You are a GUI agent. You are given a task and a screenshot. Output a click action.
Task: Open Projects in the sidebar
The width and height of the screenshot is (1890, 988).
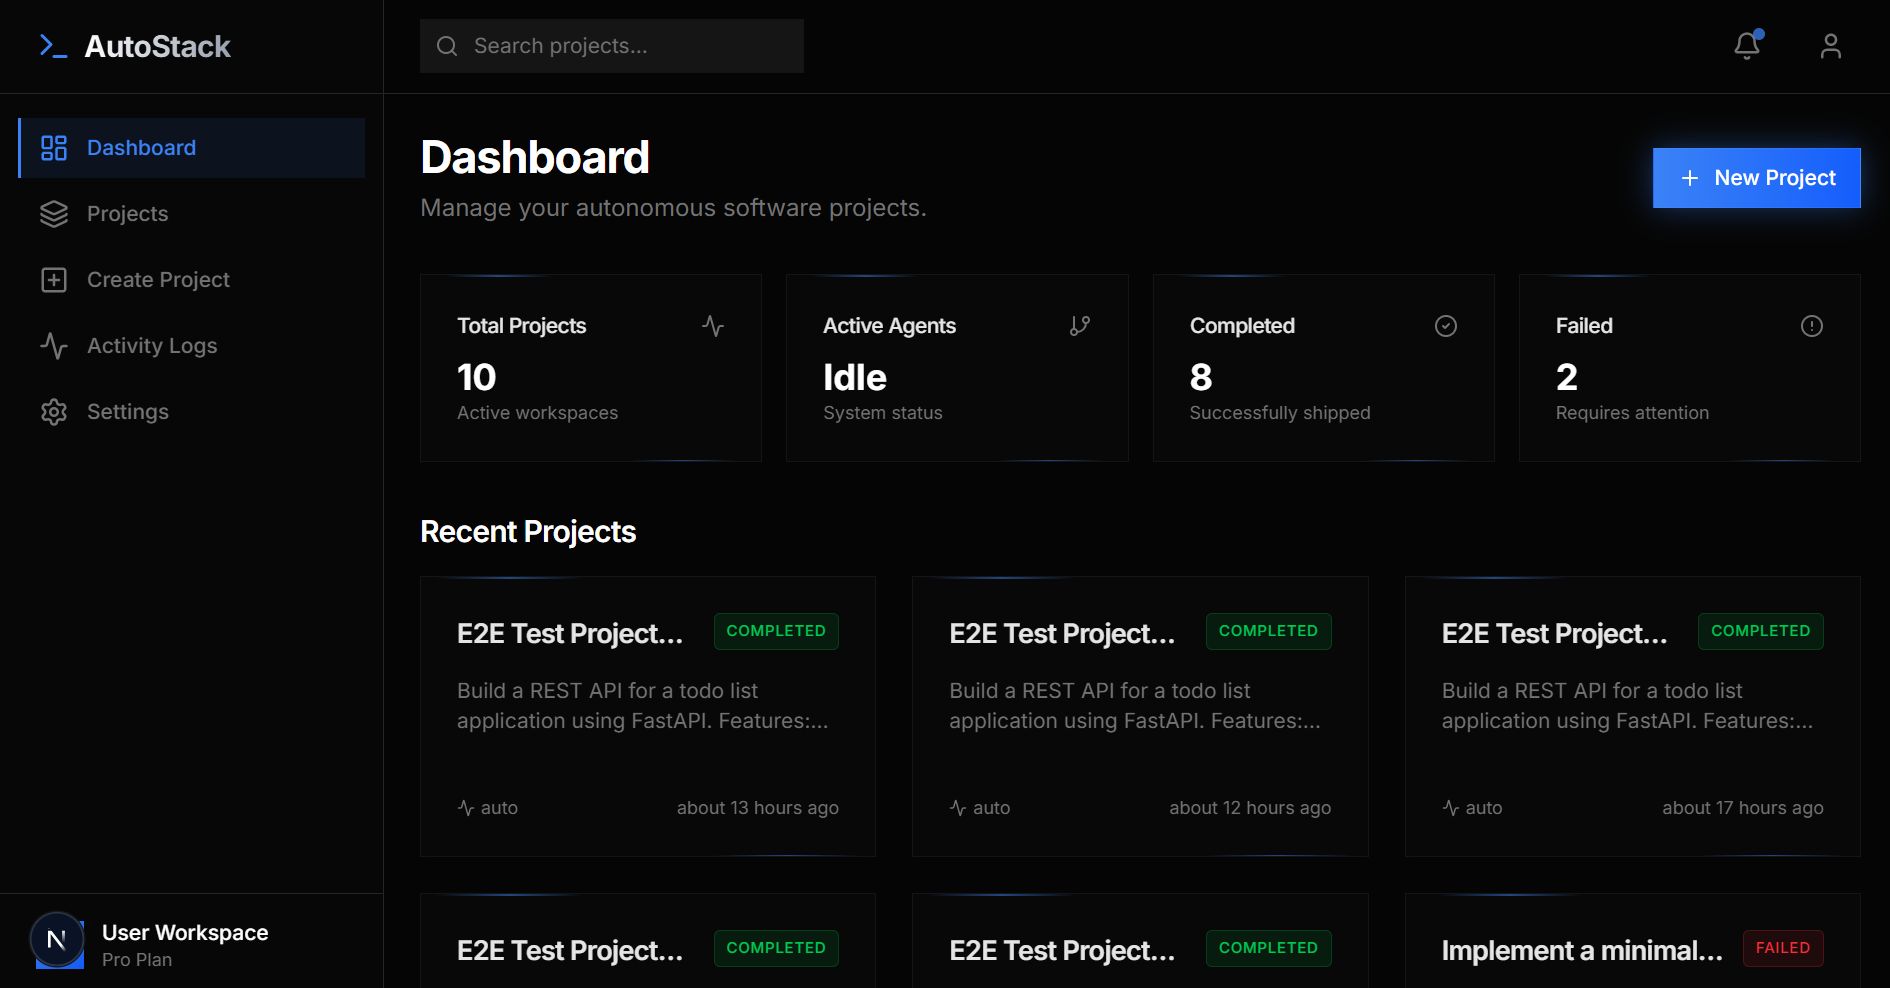[192, 214]
